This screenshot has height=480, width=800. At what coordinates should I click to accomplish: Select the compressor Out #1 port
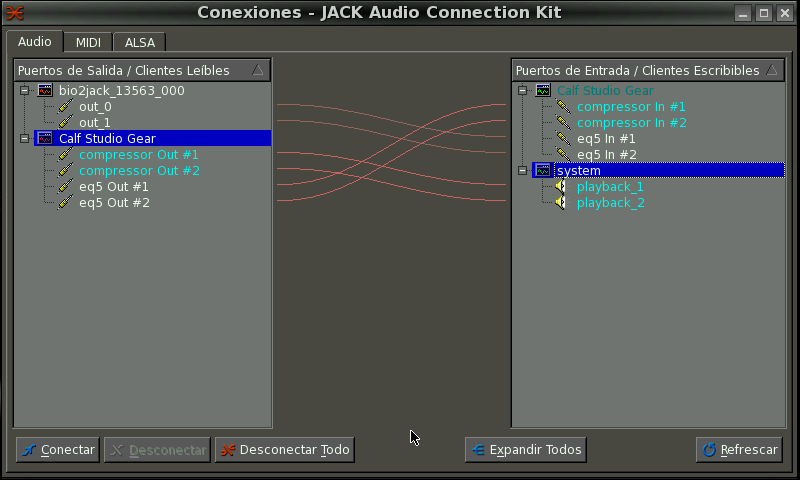[x=139, y=155]
